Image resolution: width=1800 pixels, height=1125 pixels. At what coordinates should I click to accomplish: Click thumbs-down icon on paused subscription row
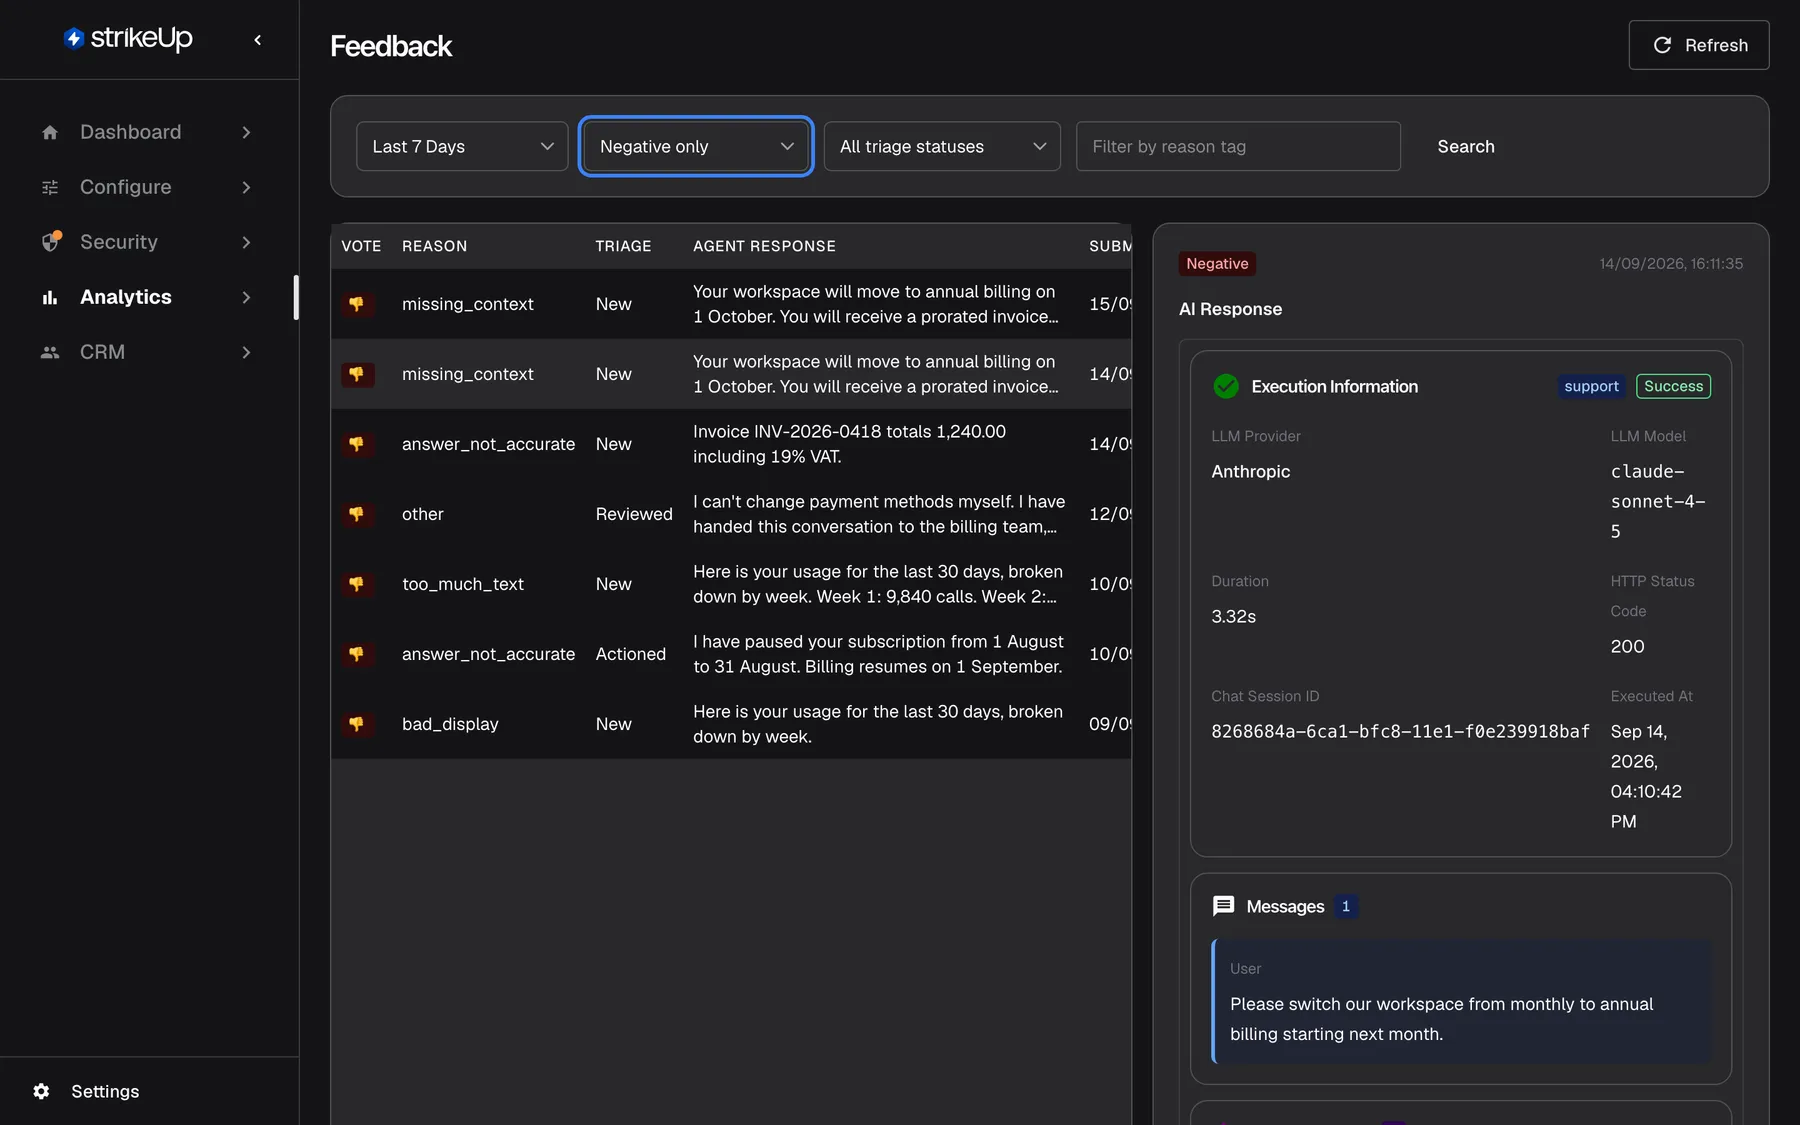(357, 653)
